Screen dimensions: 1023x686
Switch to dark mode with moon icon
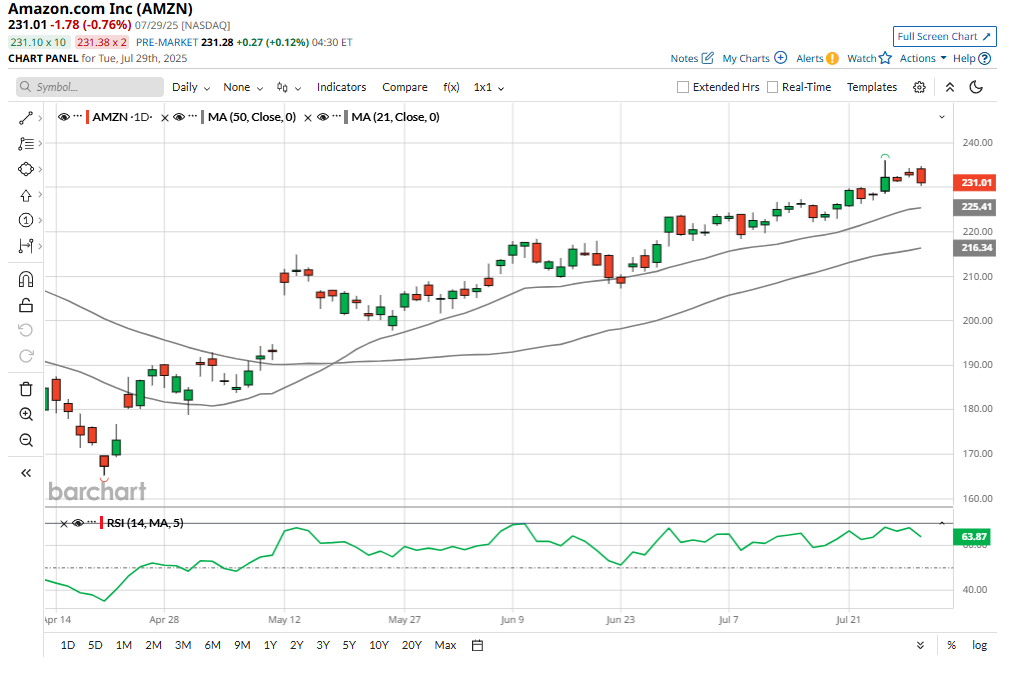(977, 87)
